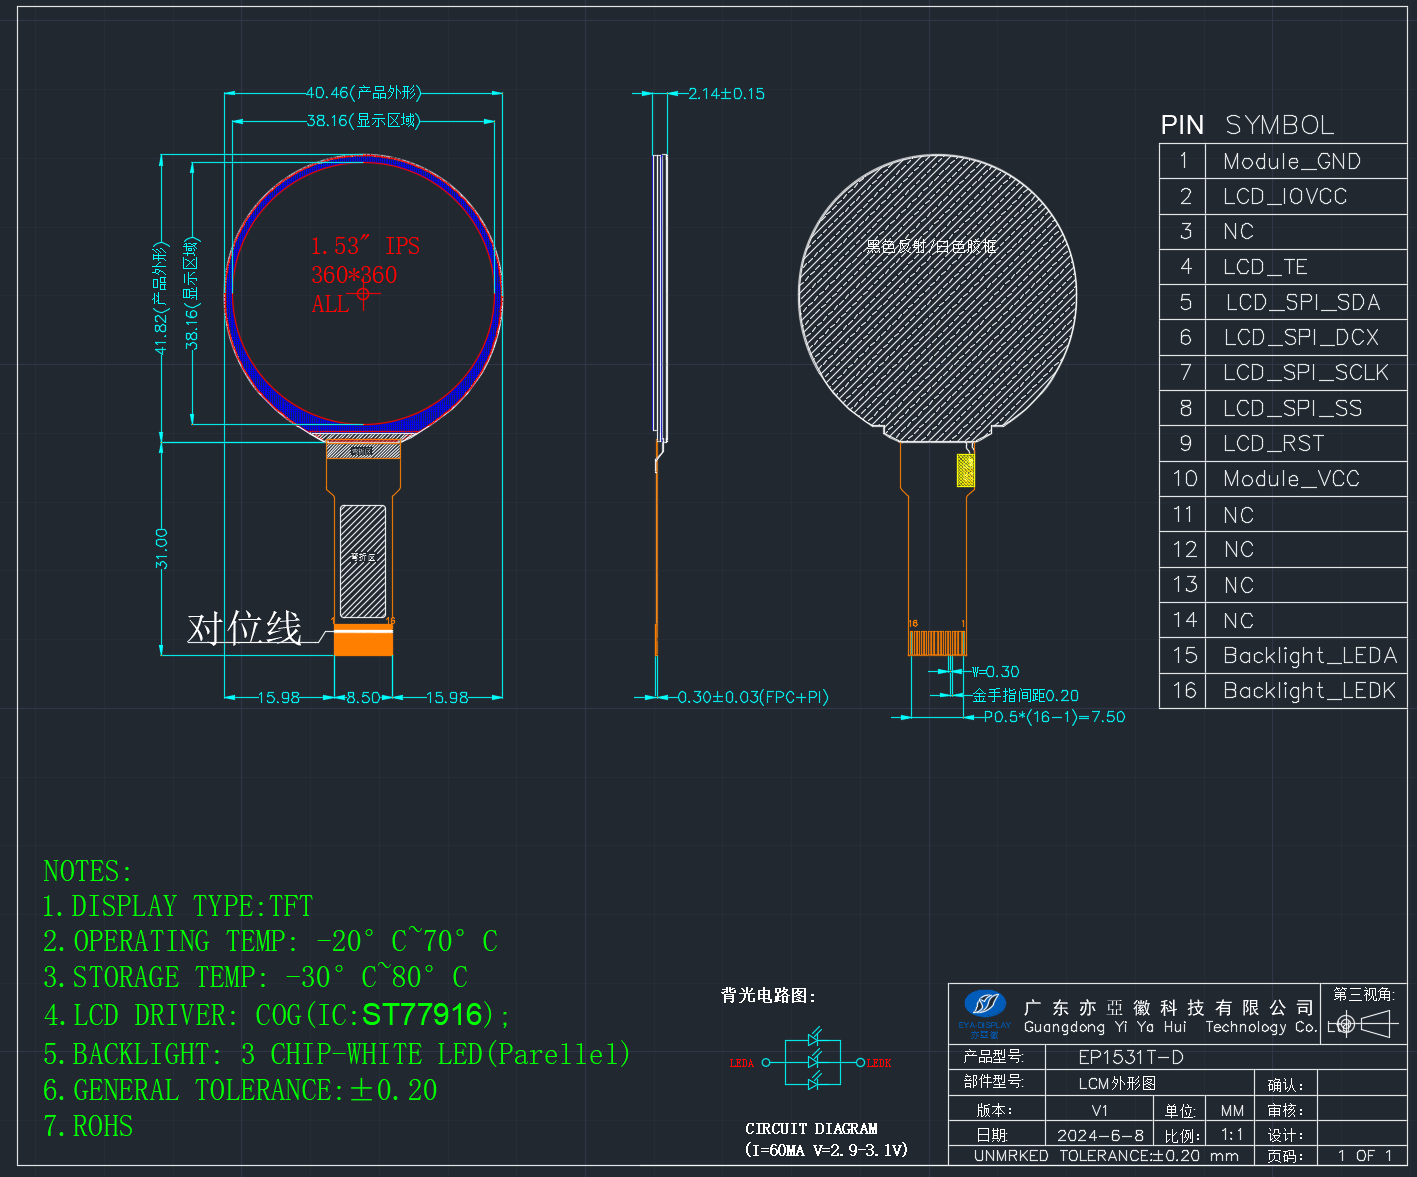Click the red '360*360' resolution label

coord(354,275)
